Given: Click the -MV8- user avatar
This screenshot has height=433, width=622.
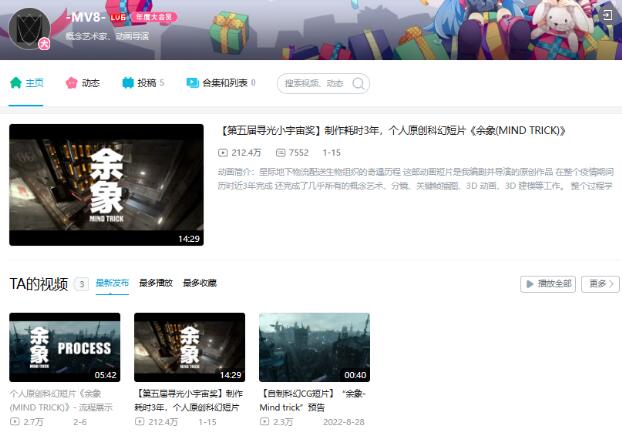Looking at the screenshot, I should pos(29,27).
